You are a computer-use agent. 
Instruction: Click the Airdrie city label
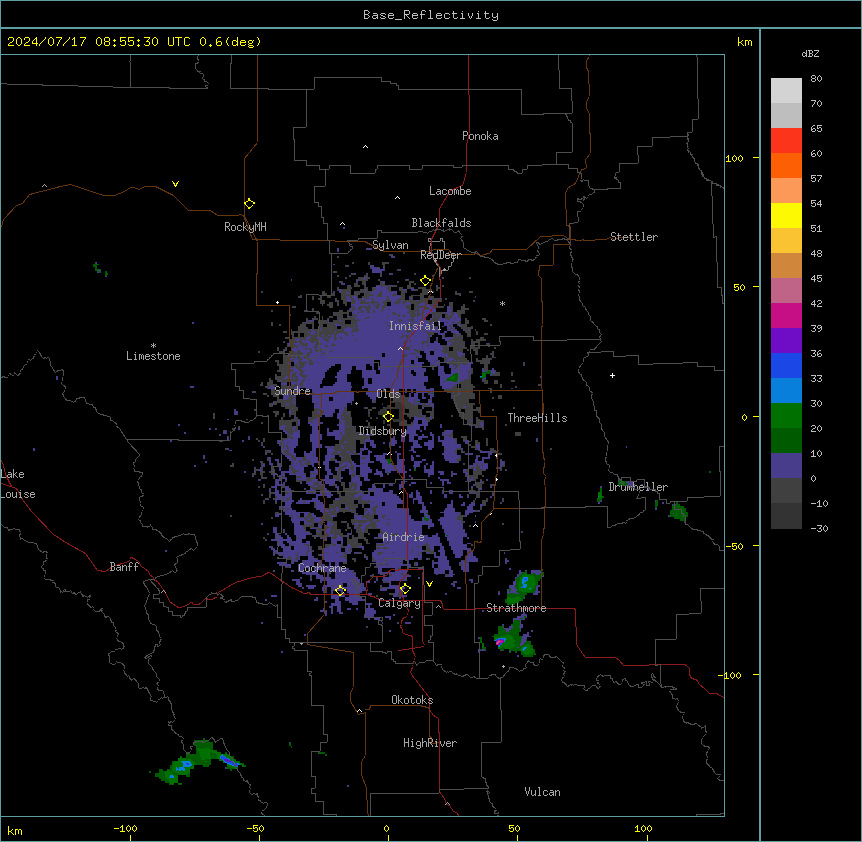click(x=404, y=537)
